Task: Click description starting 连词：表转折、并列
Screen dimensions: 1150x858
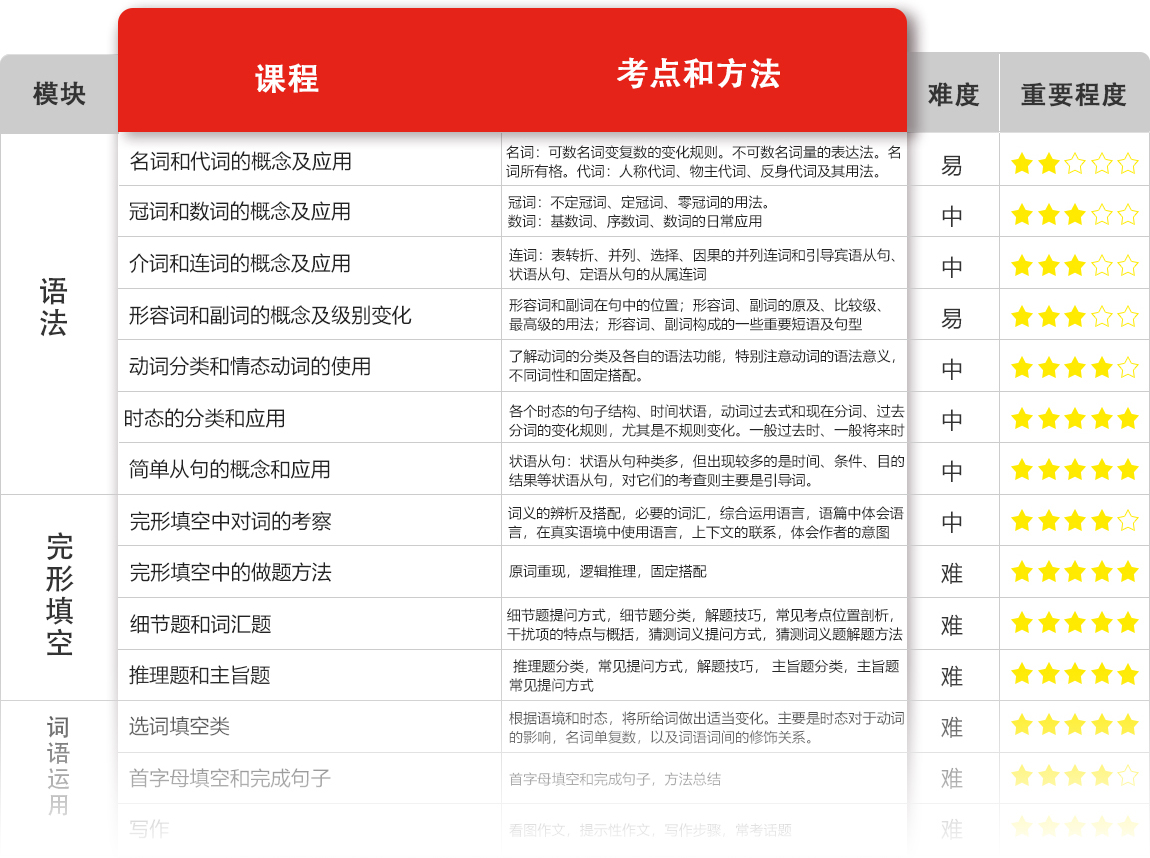Action: tap(703, 265)
